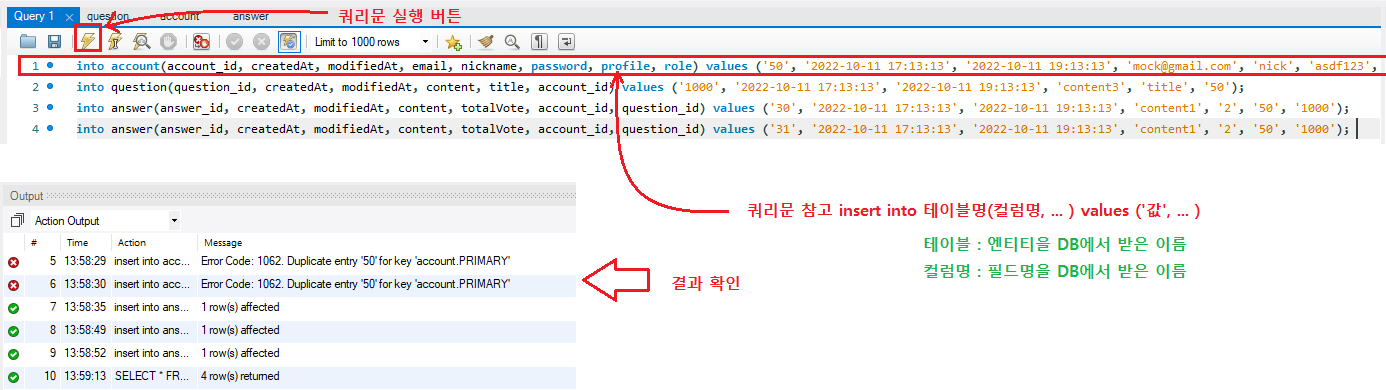Image resolution: width=1386 pixels, height=390 pixels.
Task: Click line number 1 in the editor gutter
Action: [35, 67]
